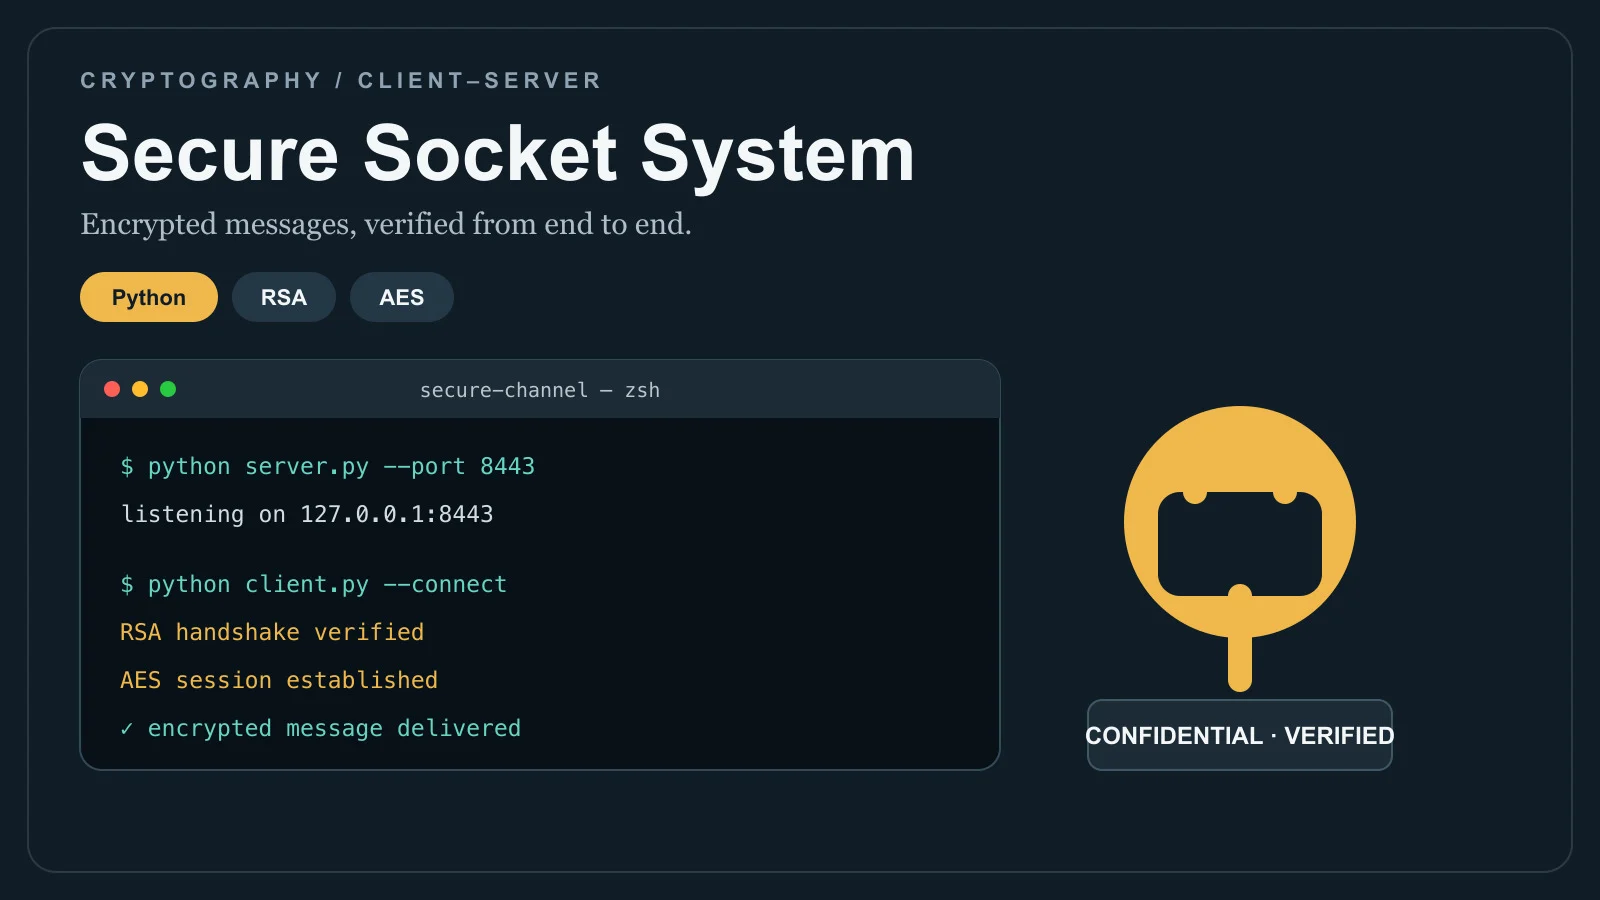This screenshot has height=900, width=1600.
Task: Click the line 'listening on 127.0.0.1:8443'
Action: pyautogui.click(x=307, y=514)
